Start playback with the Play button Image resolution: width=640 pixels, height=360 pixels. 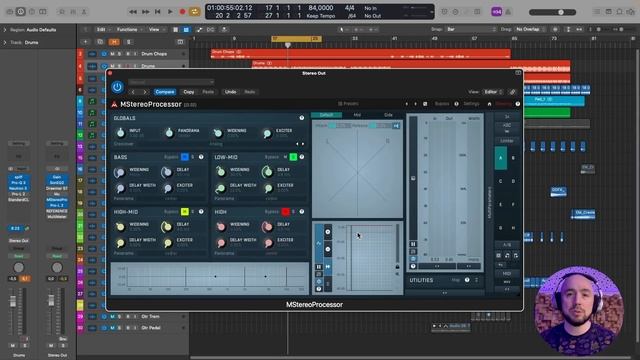tap(170, 11)
